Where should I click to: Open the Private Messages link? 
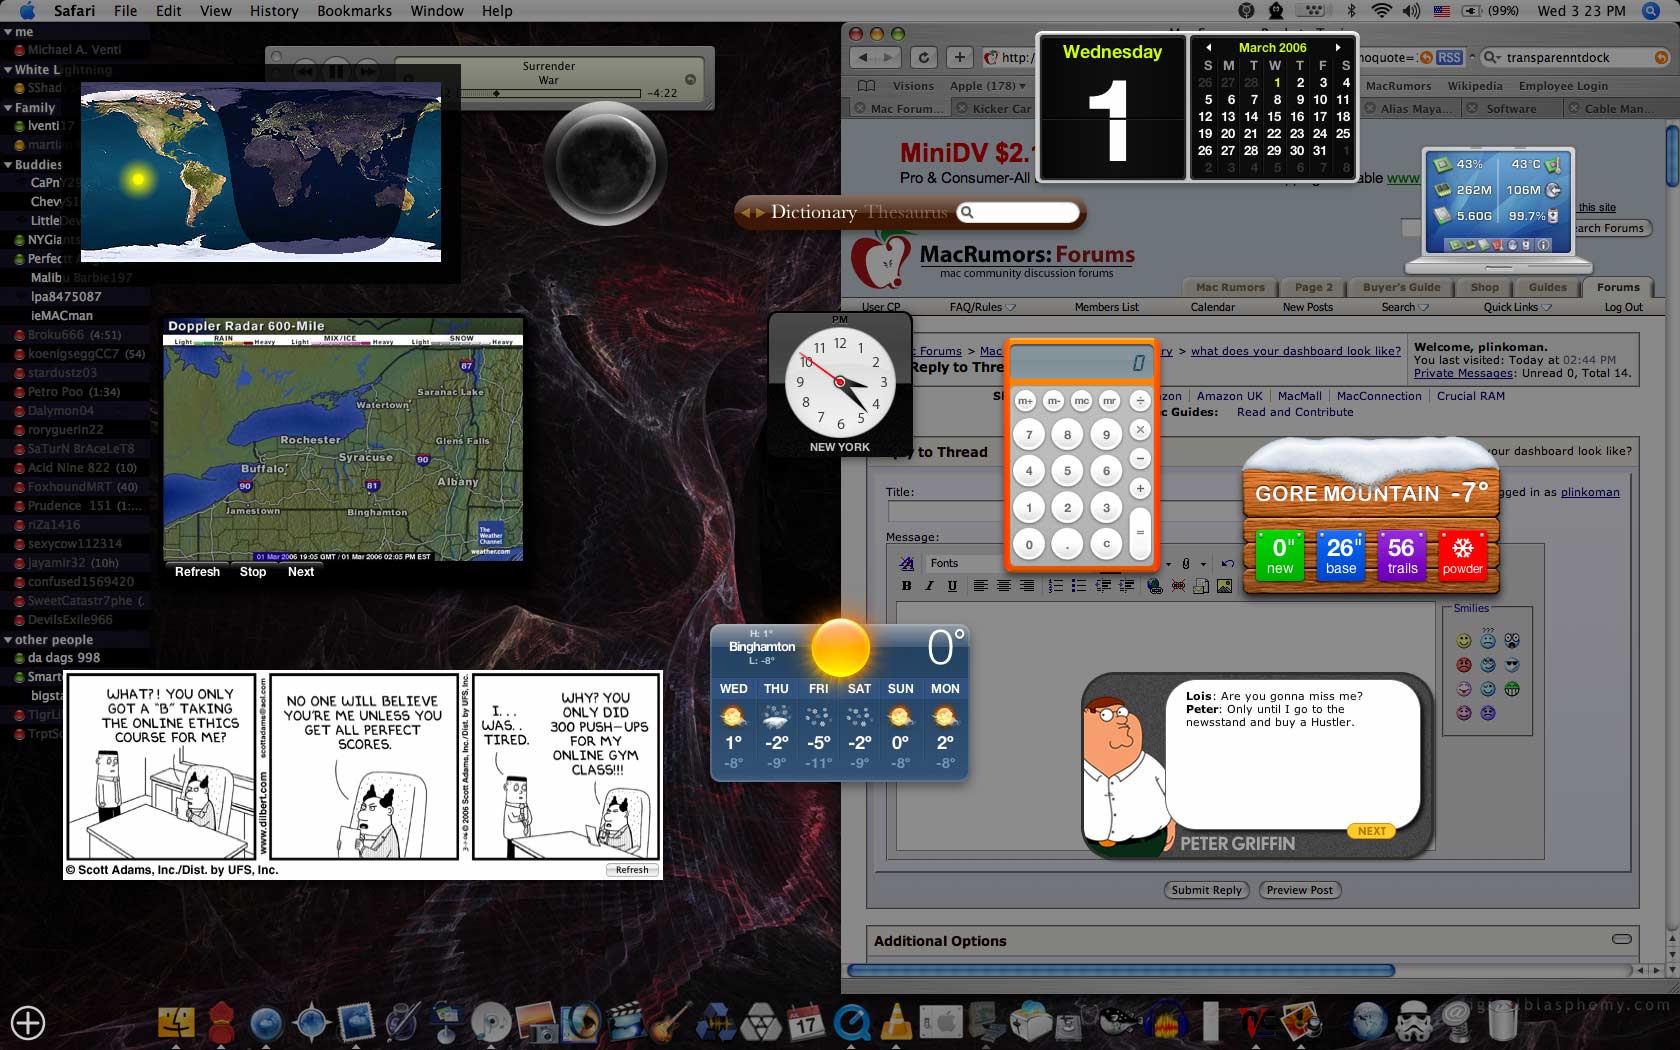tap(1463, 373)
